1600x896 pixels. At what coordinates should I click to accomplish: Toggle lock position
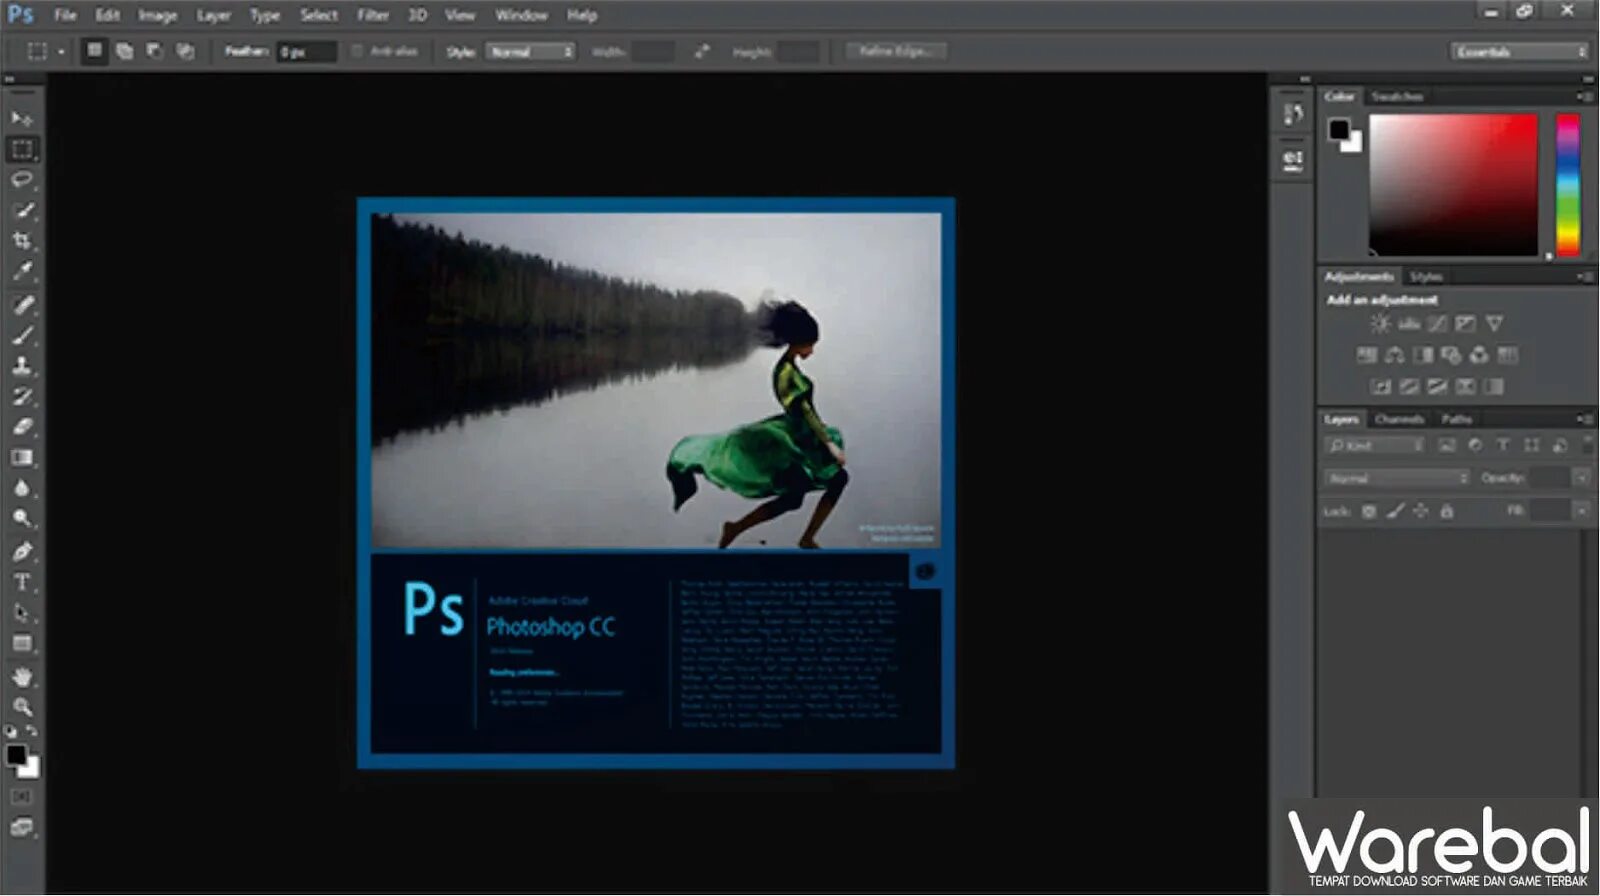[x=1421, y=511]
